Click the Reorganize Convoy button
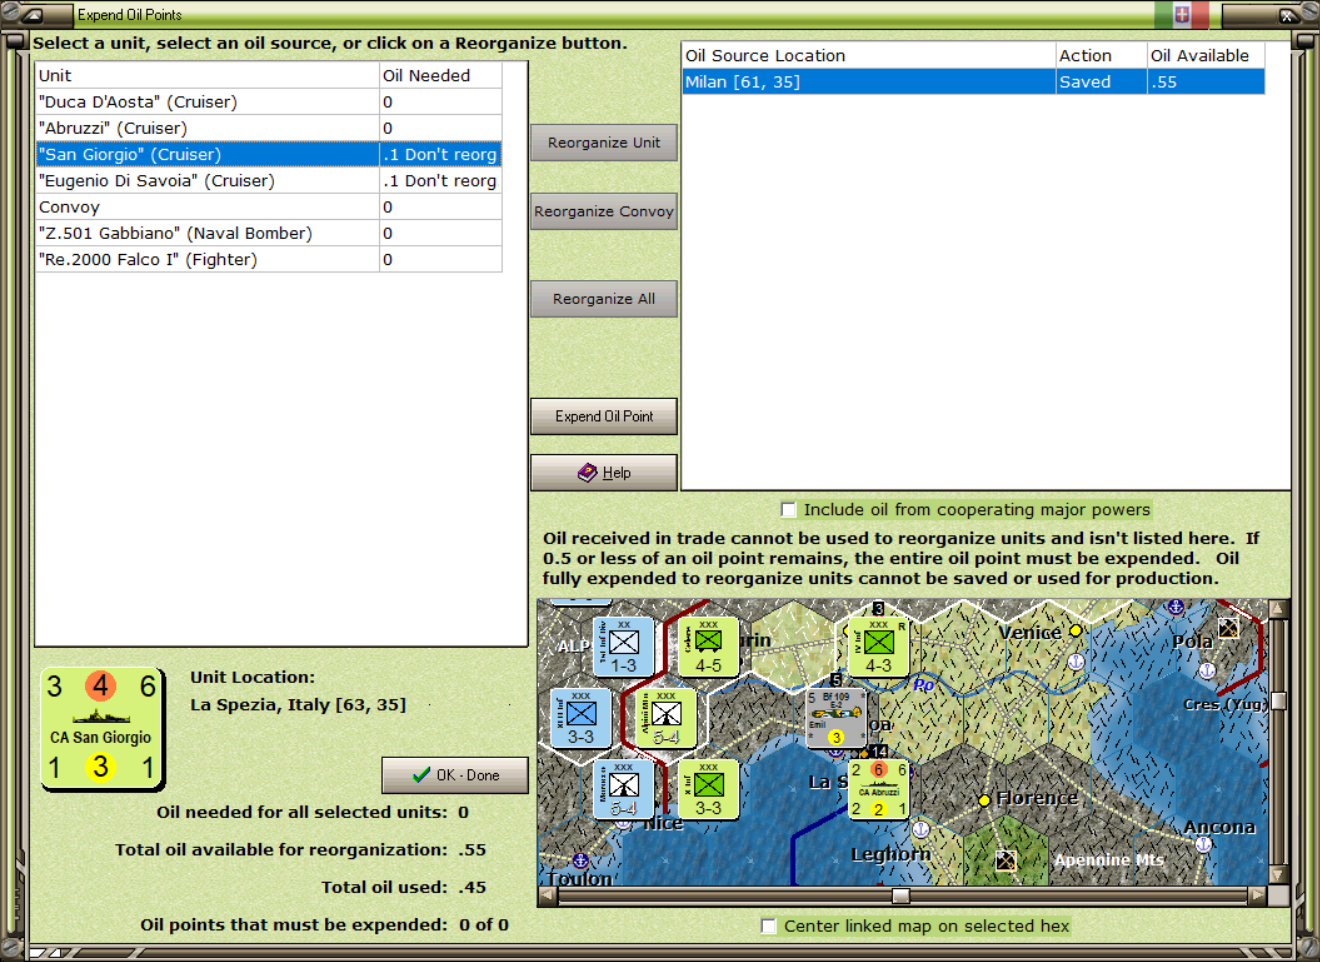Image resolution: width=1320 pixels, height=962 pixels. coord(604,212)
